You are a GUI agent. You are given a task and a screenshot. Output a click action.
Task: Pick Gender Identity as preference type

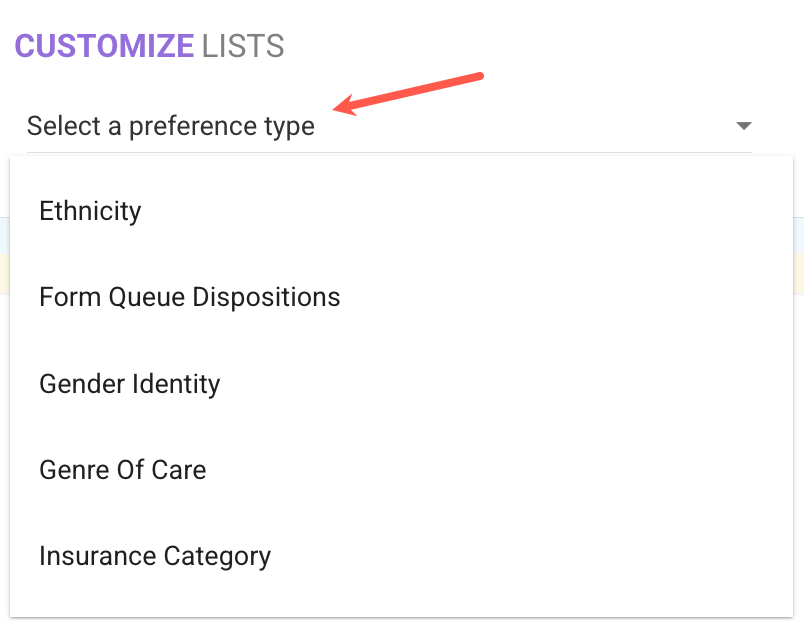(x=129, y=384)
